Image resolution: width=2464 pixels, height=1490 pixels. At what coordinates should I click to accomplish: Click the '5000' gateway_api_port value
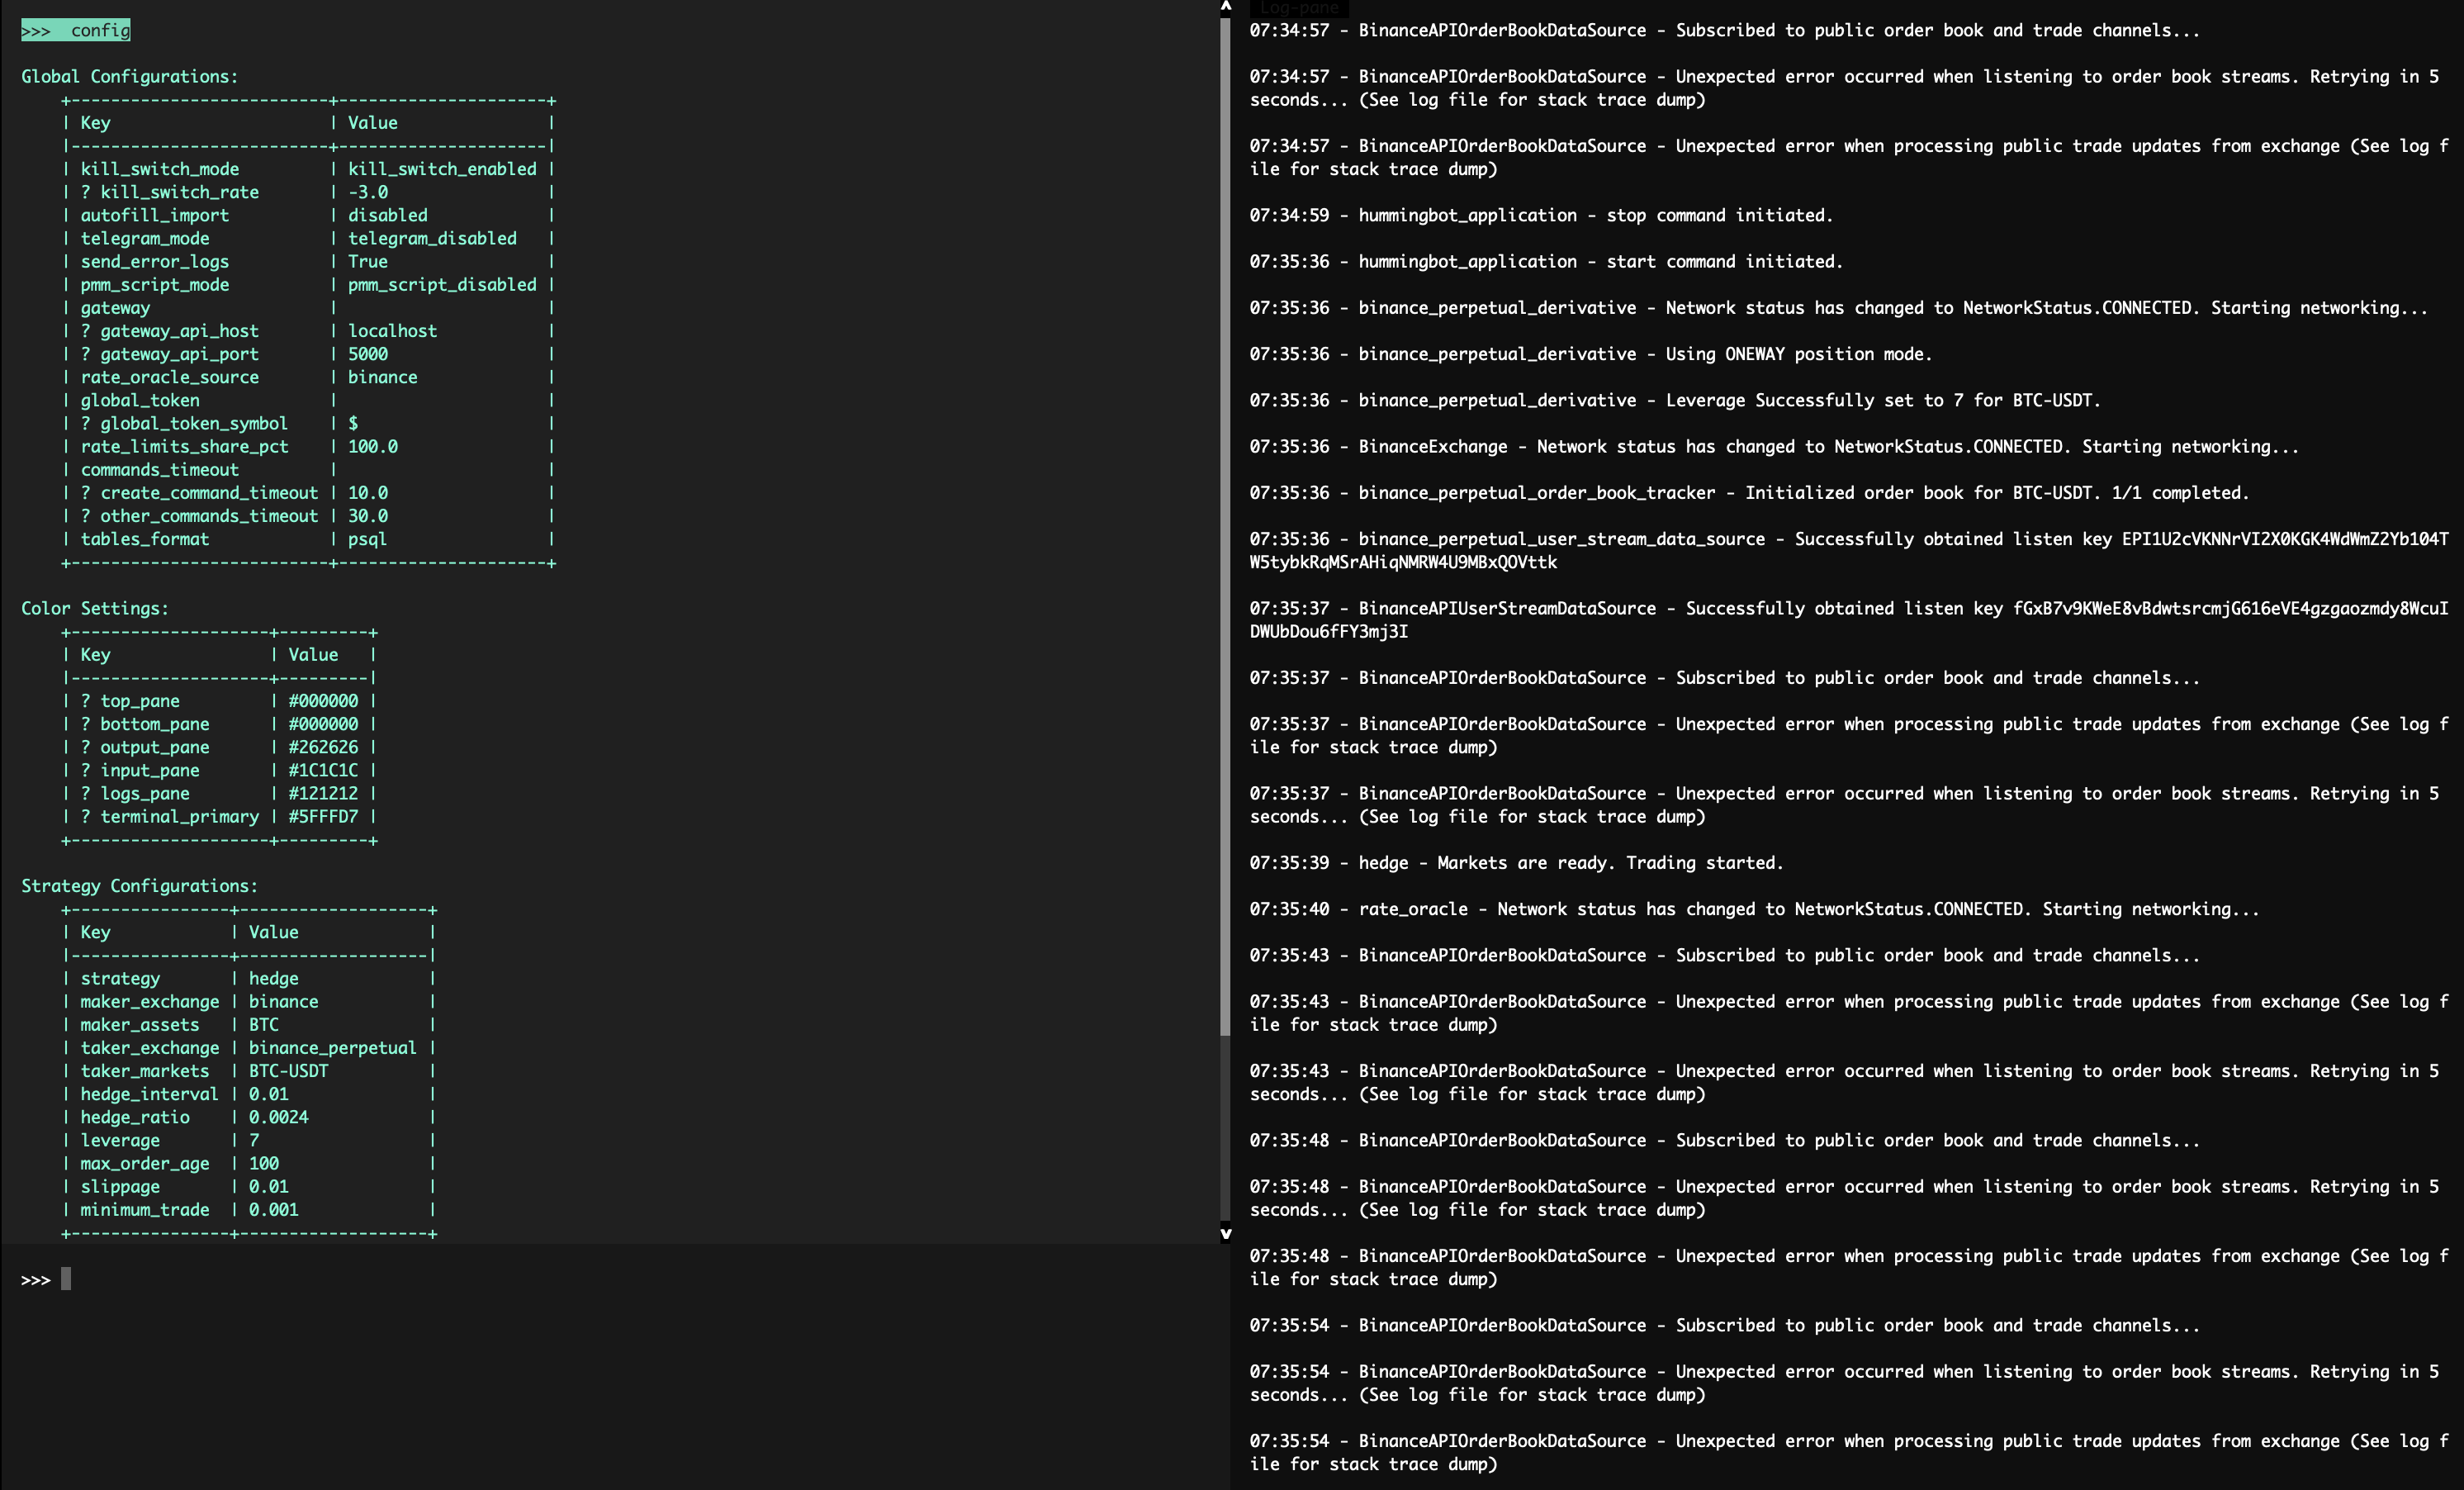pos(368,354)
